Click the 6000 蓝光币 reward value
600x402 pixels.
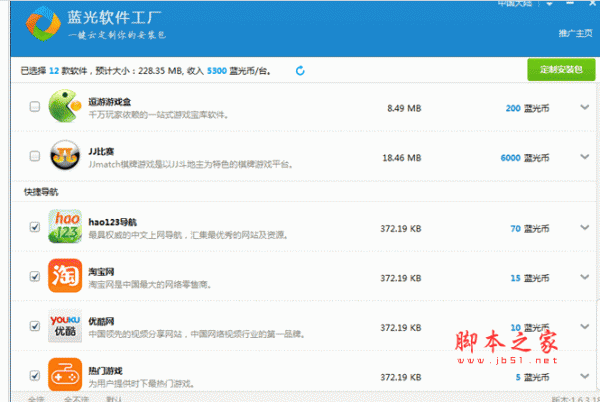pyautogui.click(x=525, y=158)
